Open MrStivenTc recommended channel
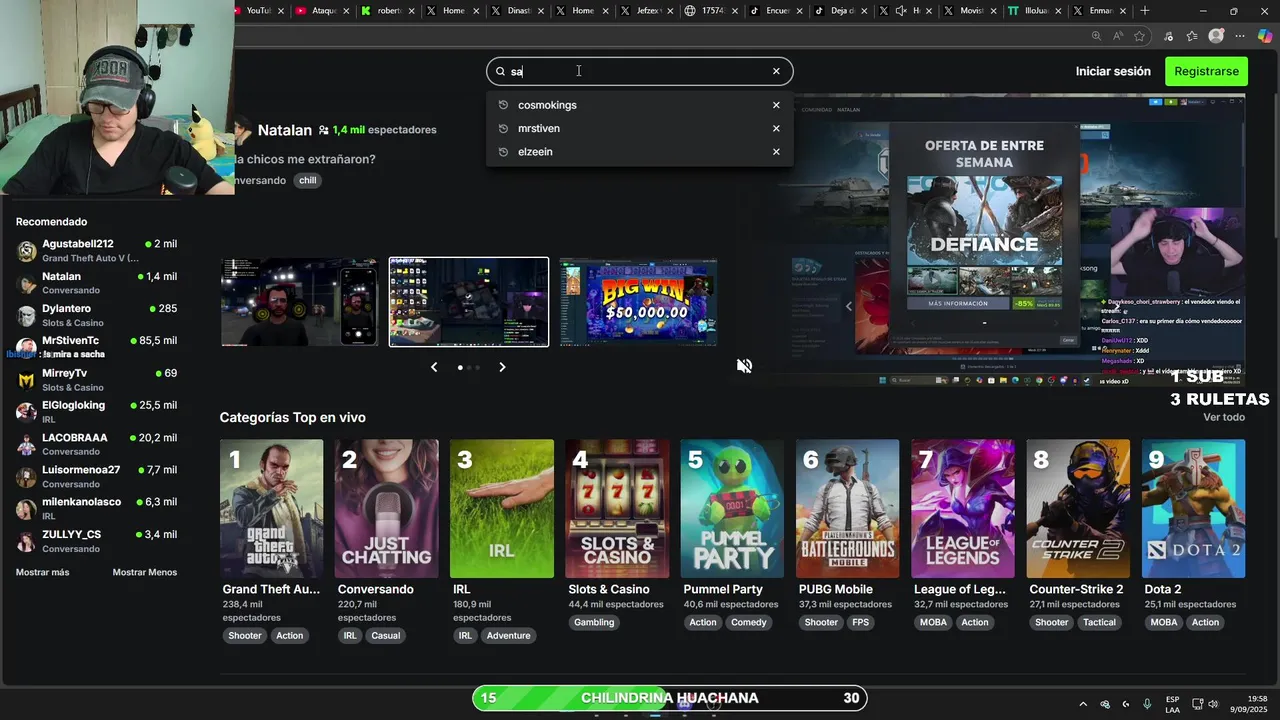Viewport: 1280px width, 720px height. pyautogui.click(x=96, y=347)
